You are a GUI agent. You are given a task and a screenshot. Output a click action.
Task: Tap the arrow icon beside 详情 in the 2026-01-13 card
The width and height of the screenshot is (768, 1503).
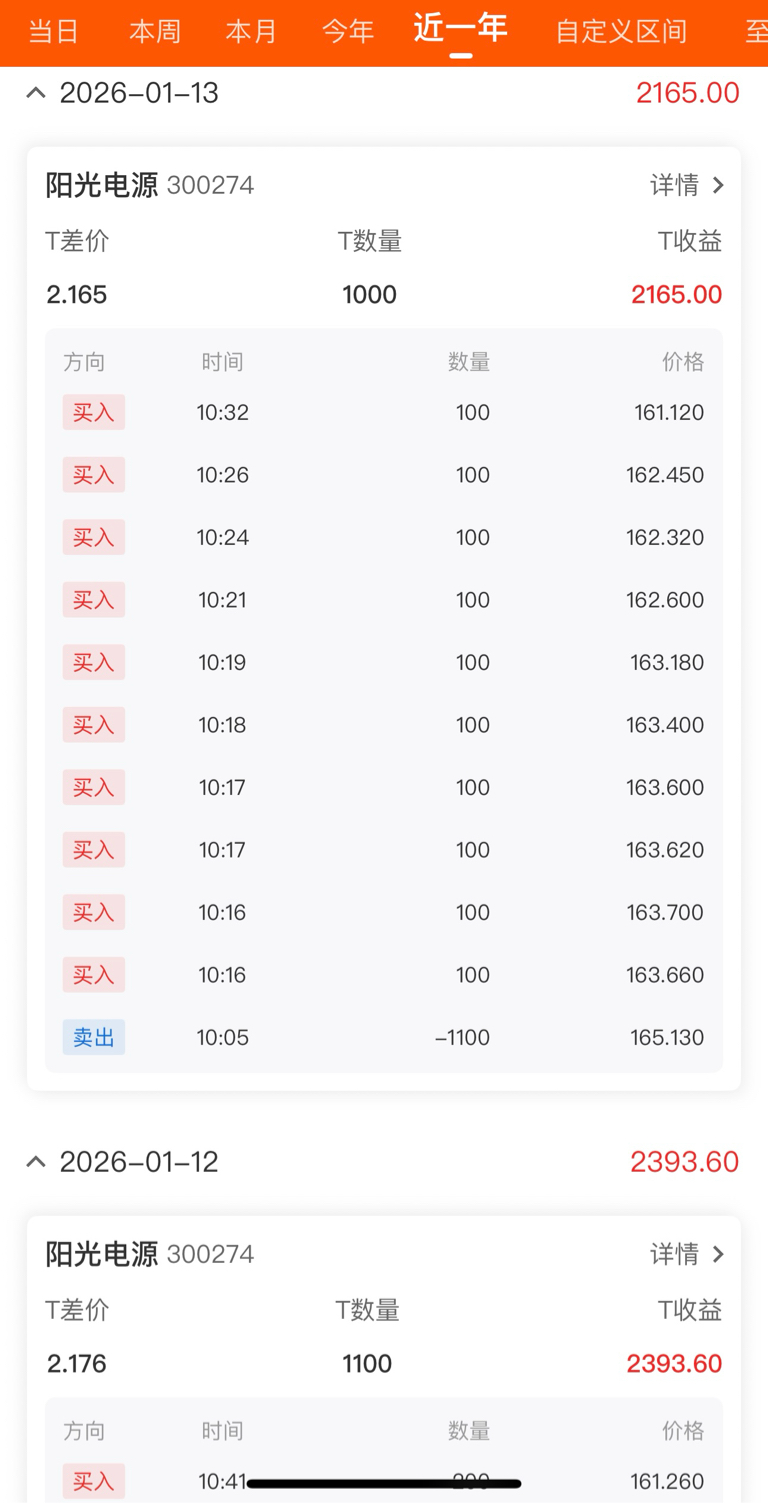[717, 185]
